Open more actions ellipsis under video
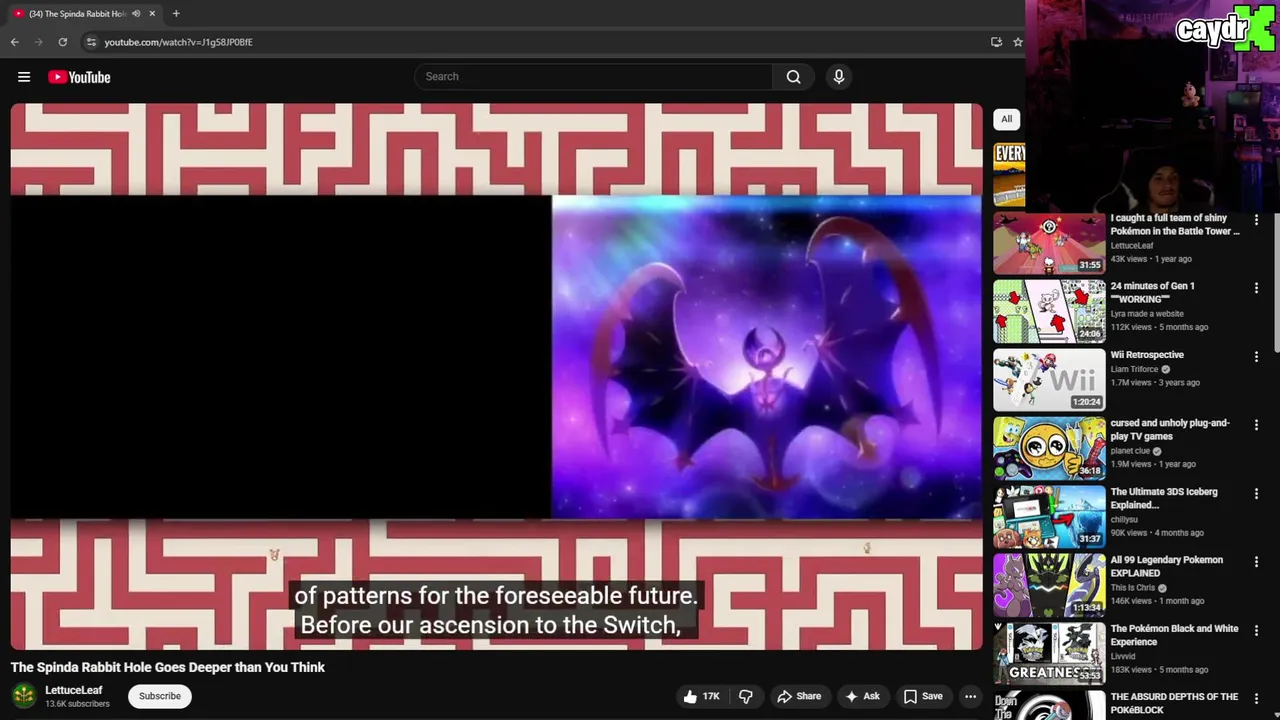Viewport: 1280px width, 720px height. tap(970, 696)
